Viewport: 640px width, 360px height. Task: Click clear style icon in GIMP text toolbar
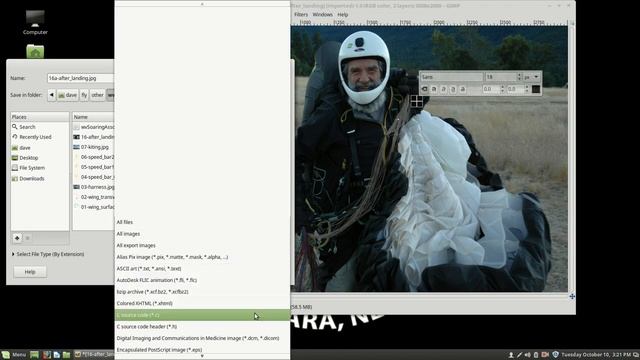point(424,89)
